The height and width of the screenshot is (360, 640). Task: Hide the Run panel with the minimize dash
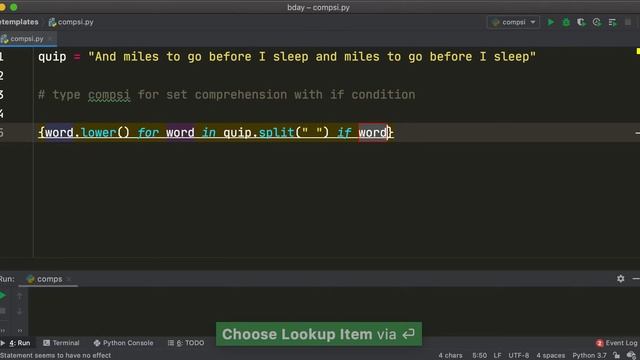pyautogui.click(x=636, y=279)
